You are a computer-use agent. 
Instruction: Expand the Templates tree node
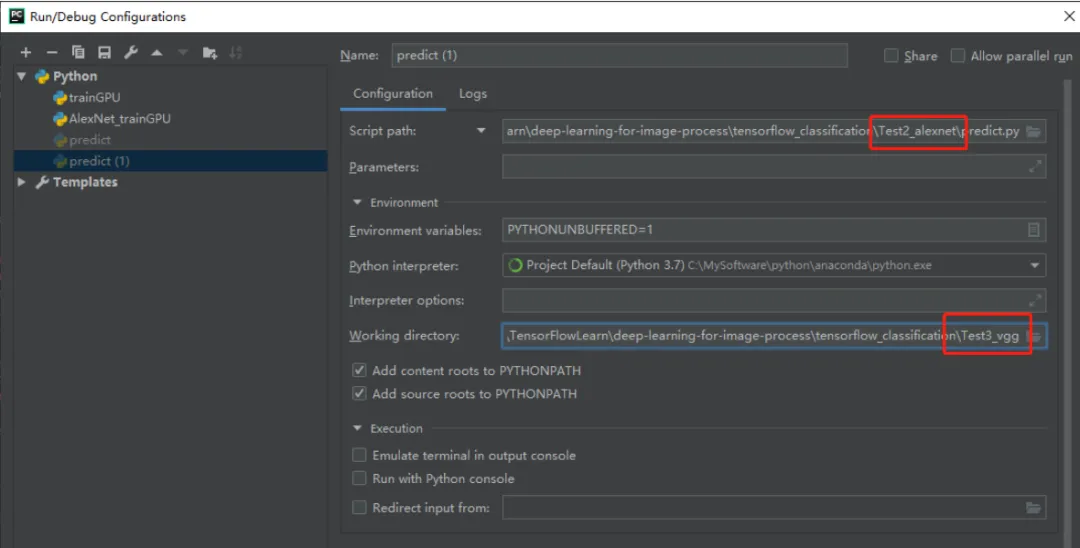click(x=22, y=182)
